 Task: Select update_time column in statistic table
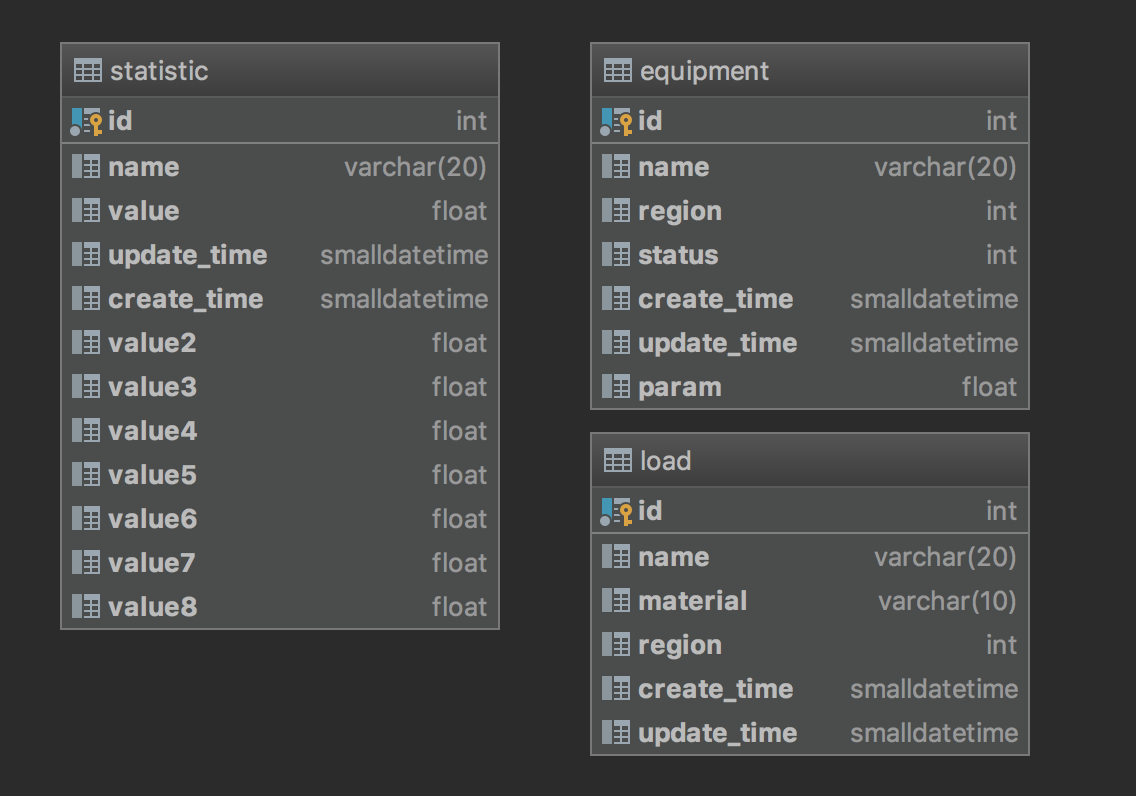pyautogui.click(x=188, y=255)
